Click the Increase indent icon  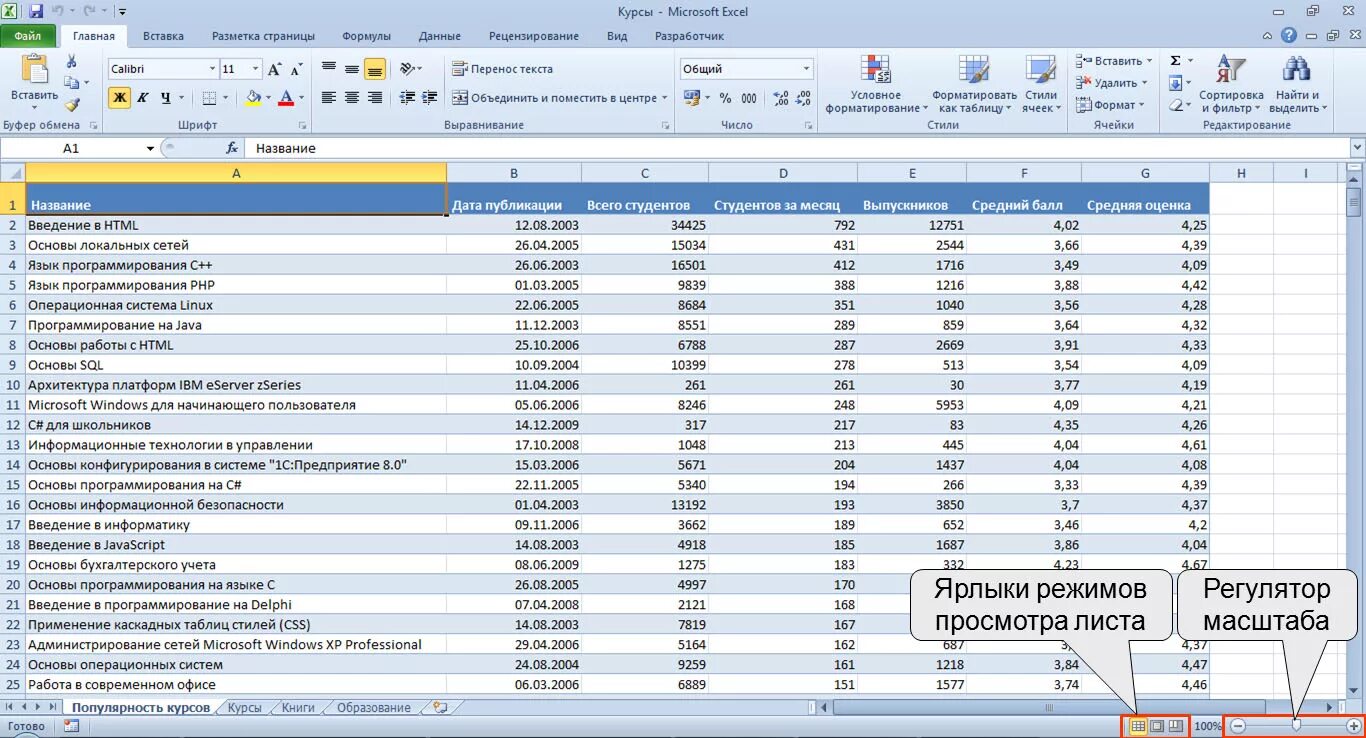[429, 98]
